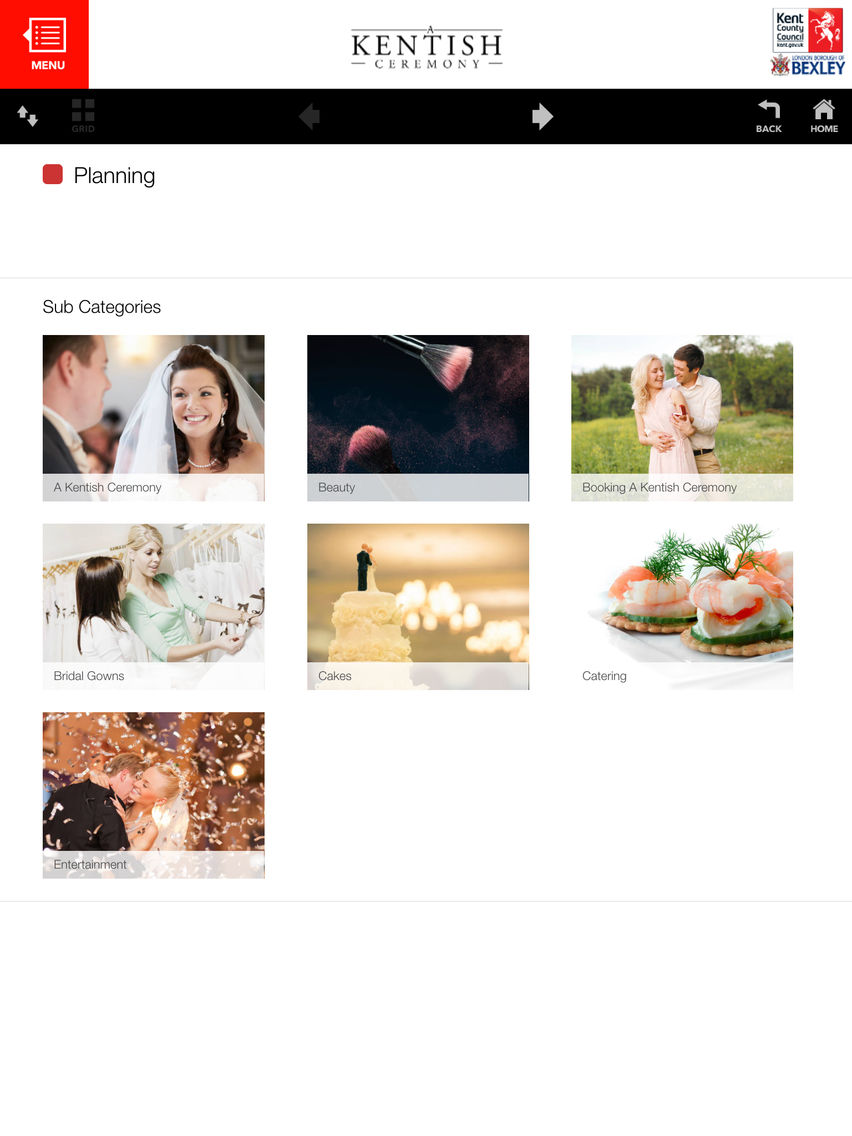Click the red Planning square marker
This screenshot has width=852, height=1136.
[53, 174]
